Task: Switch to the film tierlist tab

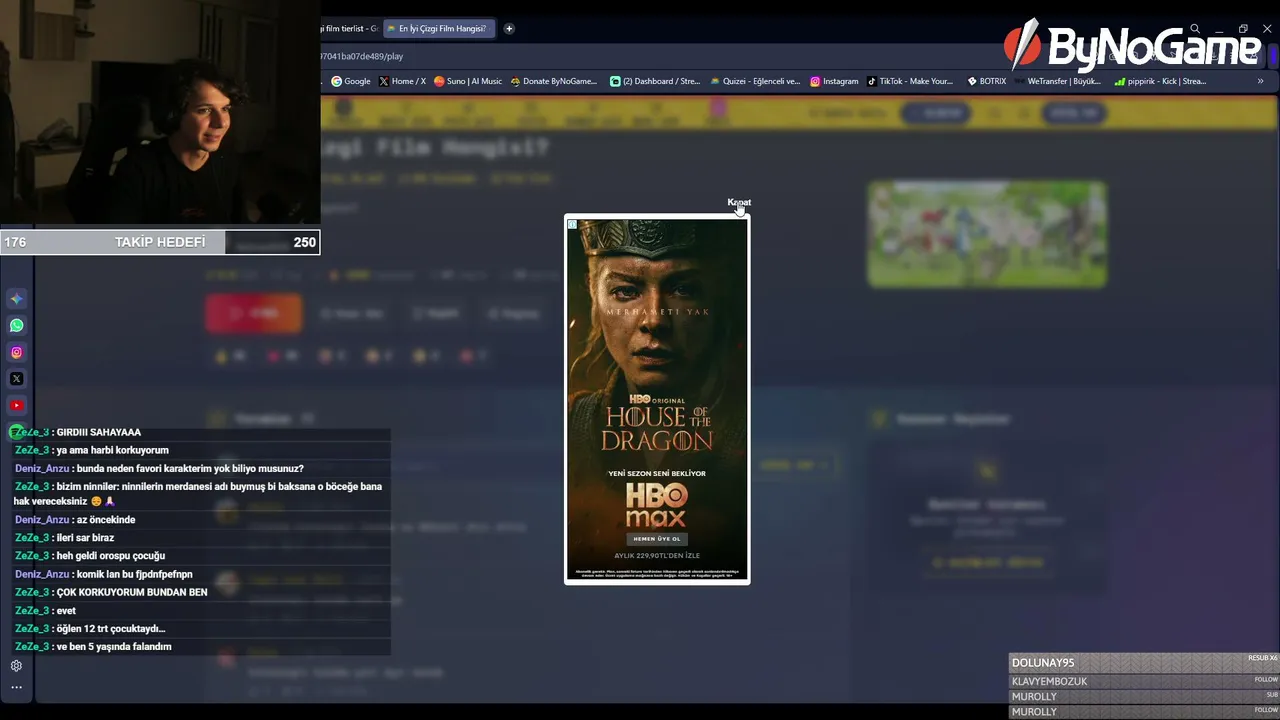Action: [x=350, y=29]
